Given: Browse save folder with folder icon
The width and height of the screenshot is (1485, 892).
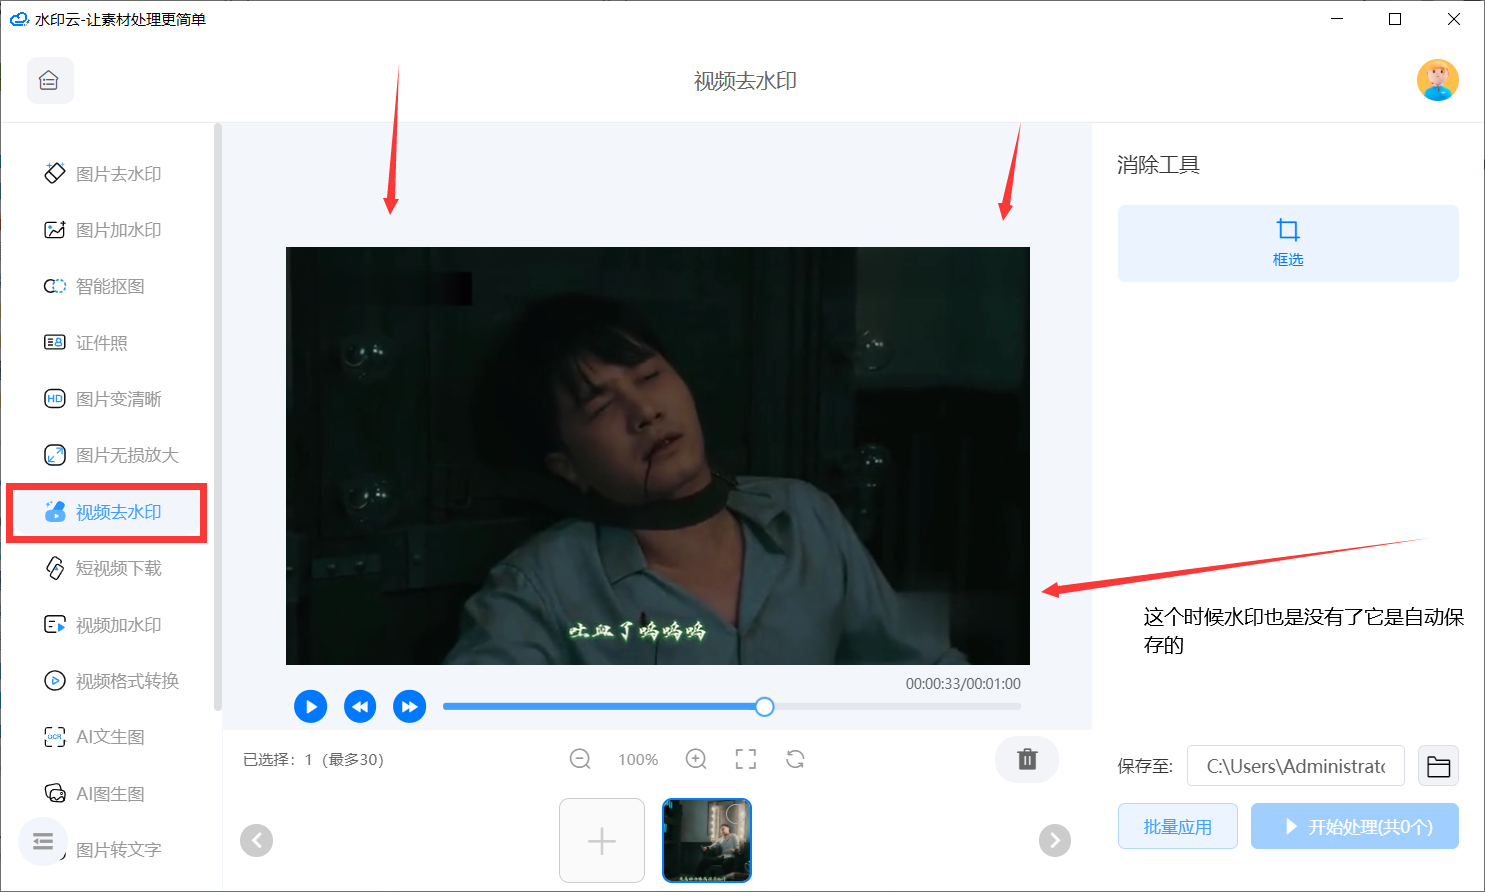Looking at the screenshot, I should [x=1439, y=766].
